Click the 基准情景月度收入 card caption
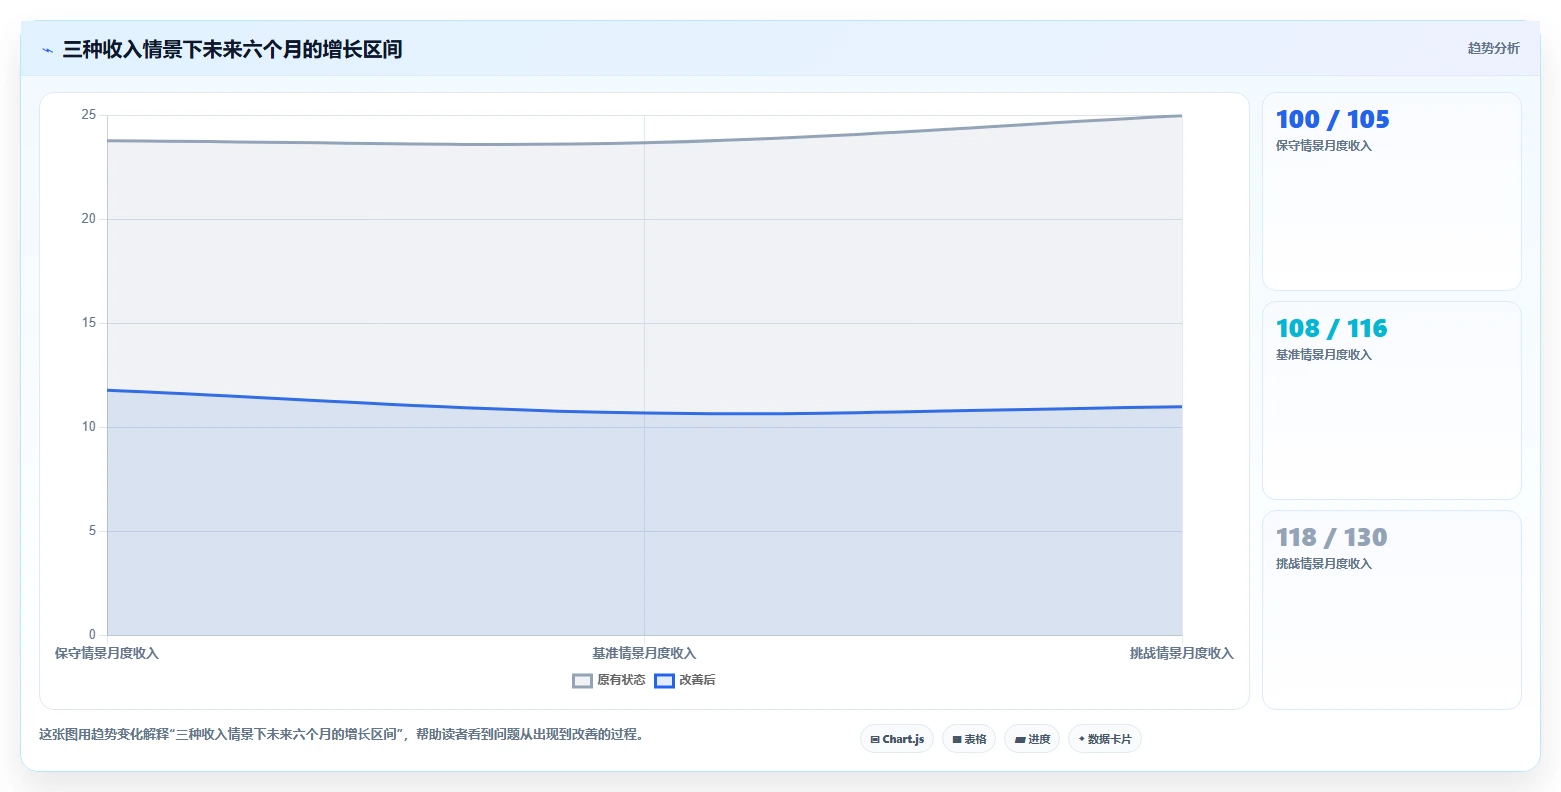Image resolution: width=1561 pixels, height=792 pixels. (x=1324, y=355)
